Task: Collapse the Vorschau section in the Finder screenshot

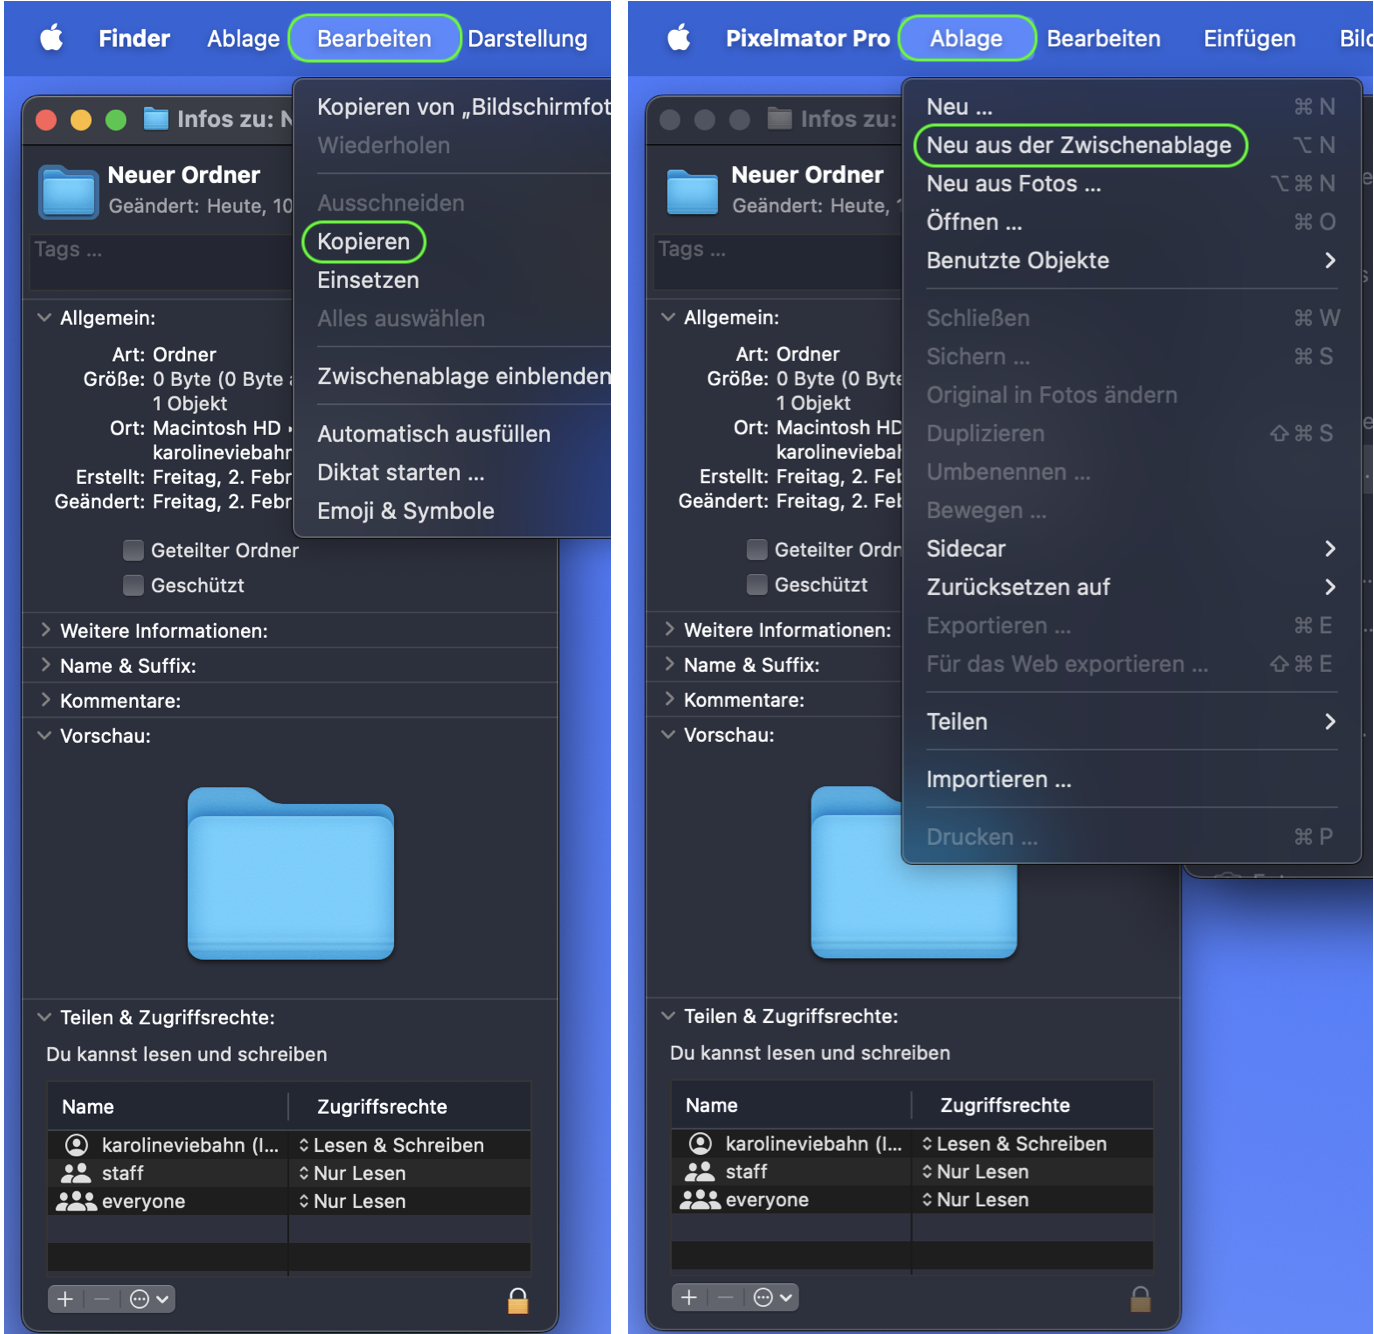Action: point(45,735)
